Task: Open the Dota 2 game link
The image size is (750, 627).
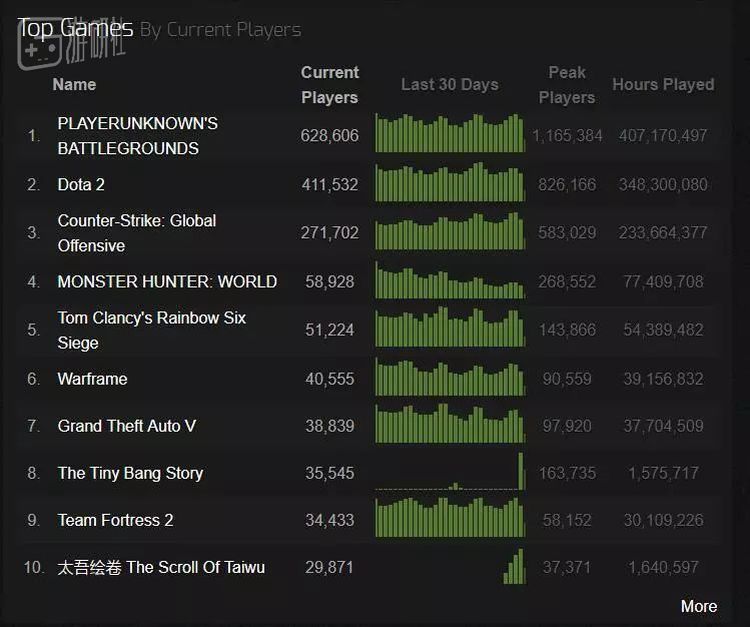Action: coord(81,184)
